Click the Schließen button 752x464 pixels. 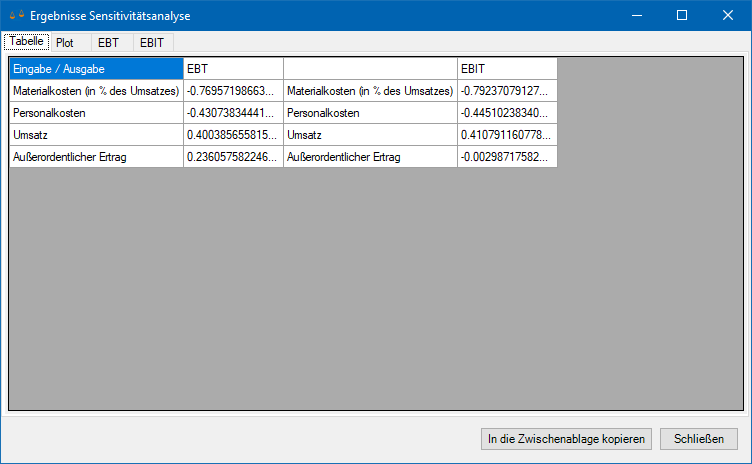[699, 439]
